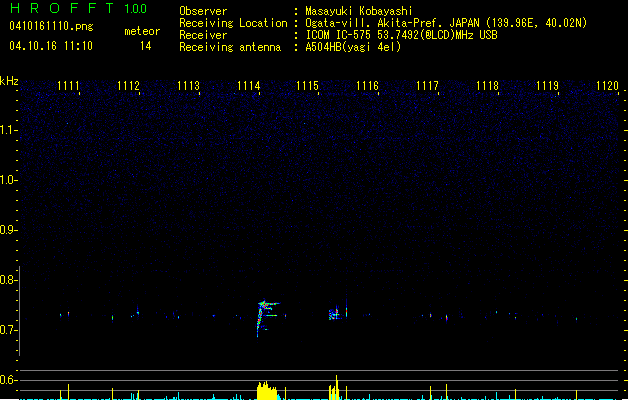Click the 1119 time axis marker
Viewport: 629px width, 400px height.
click(547, 85)
